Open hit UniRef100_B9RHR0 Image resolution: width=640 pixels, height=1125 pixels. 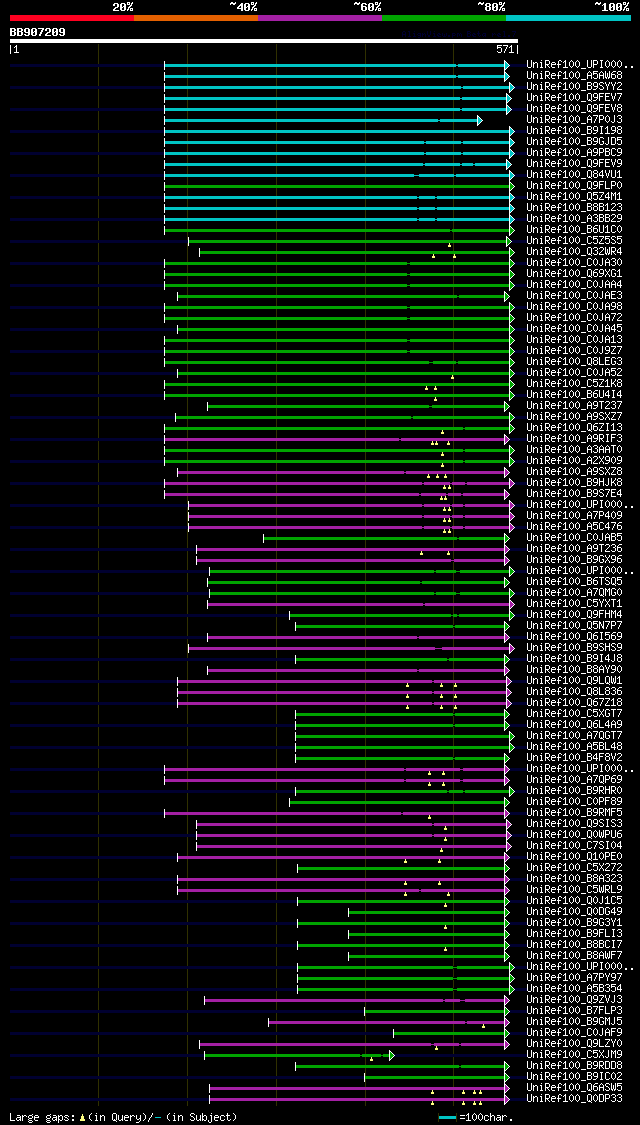point(575,791)
